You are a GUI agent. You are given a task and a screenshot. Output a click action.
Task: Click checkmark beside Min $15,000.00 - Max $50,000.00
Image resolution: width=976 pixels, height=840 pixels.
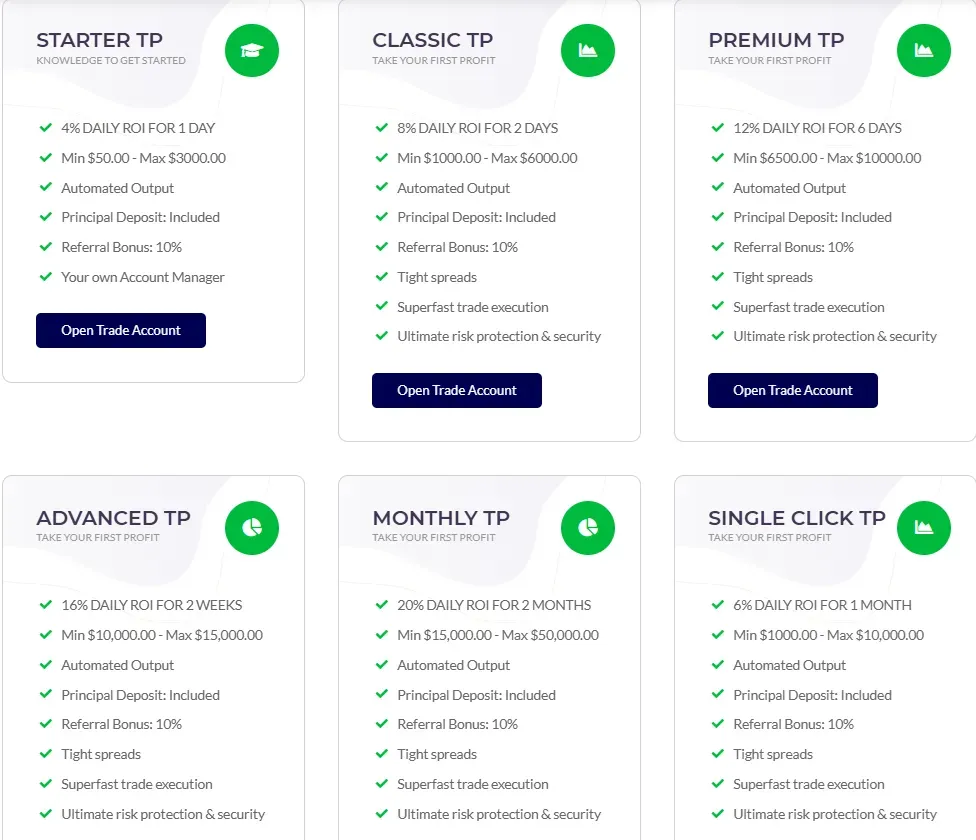click(x=381, y=635)
